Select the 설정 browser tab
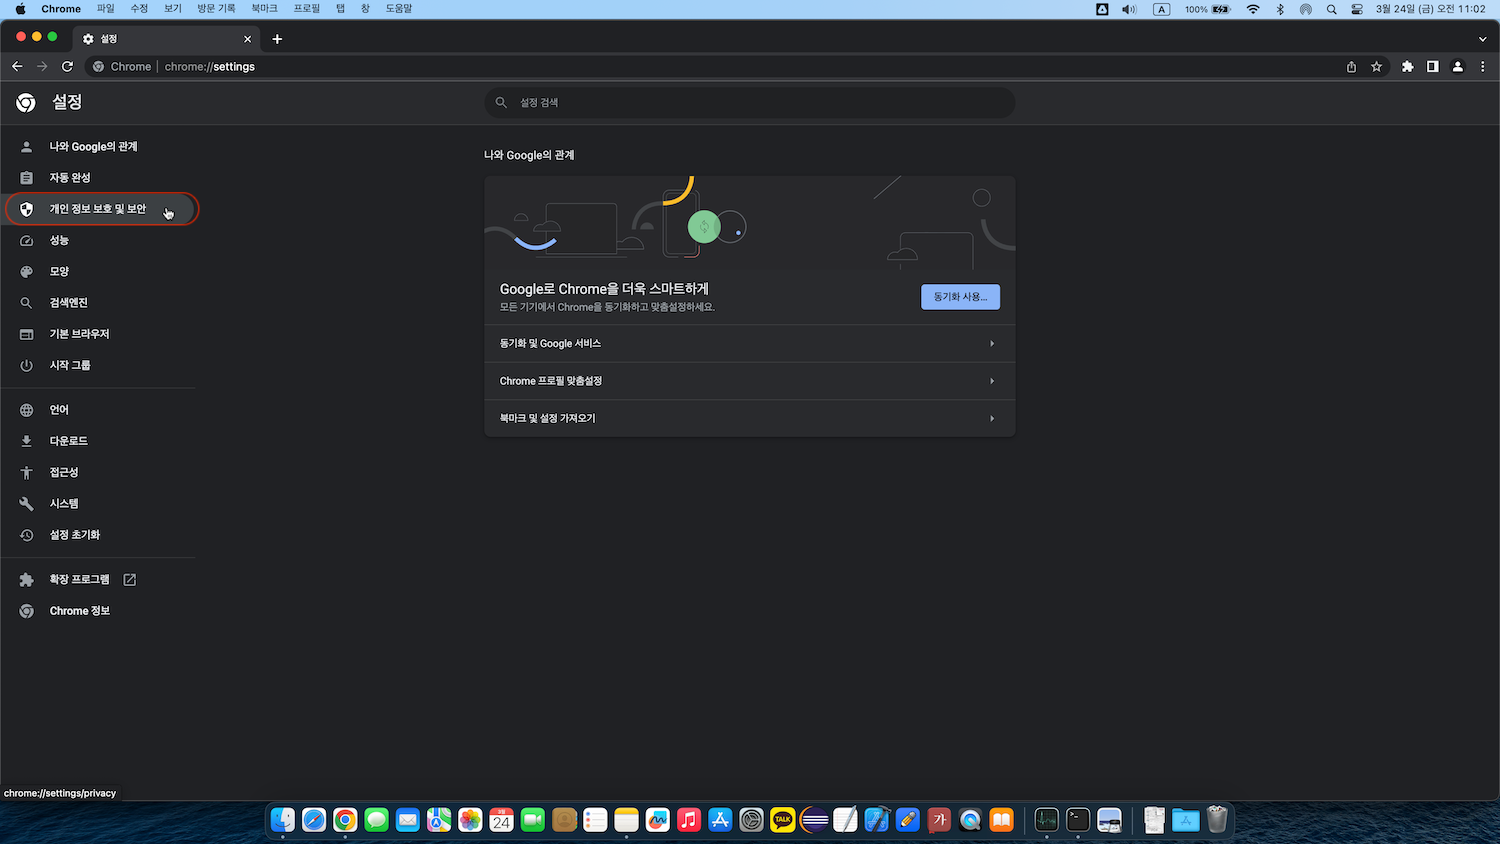The image size is (1500, 844). click(x=166, y=39)
